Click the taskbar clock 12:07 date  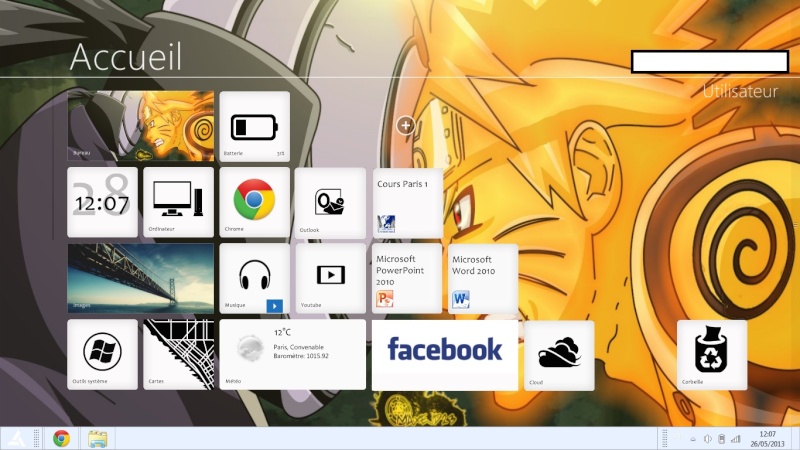pyautogui.click(x=767, y=439)
